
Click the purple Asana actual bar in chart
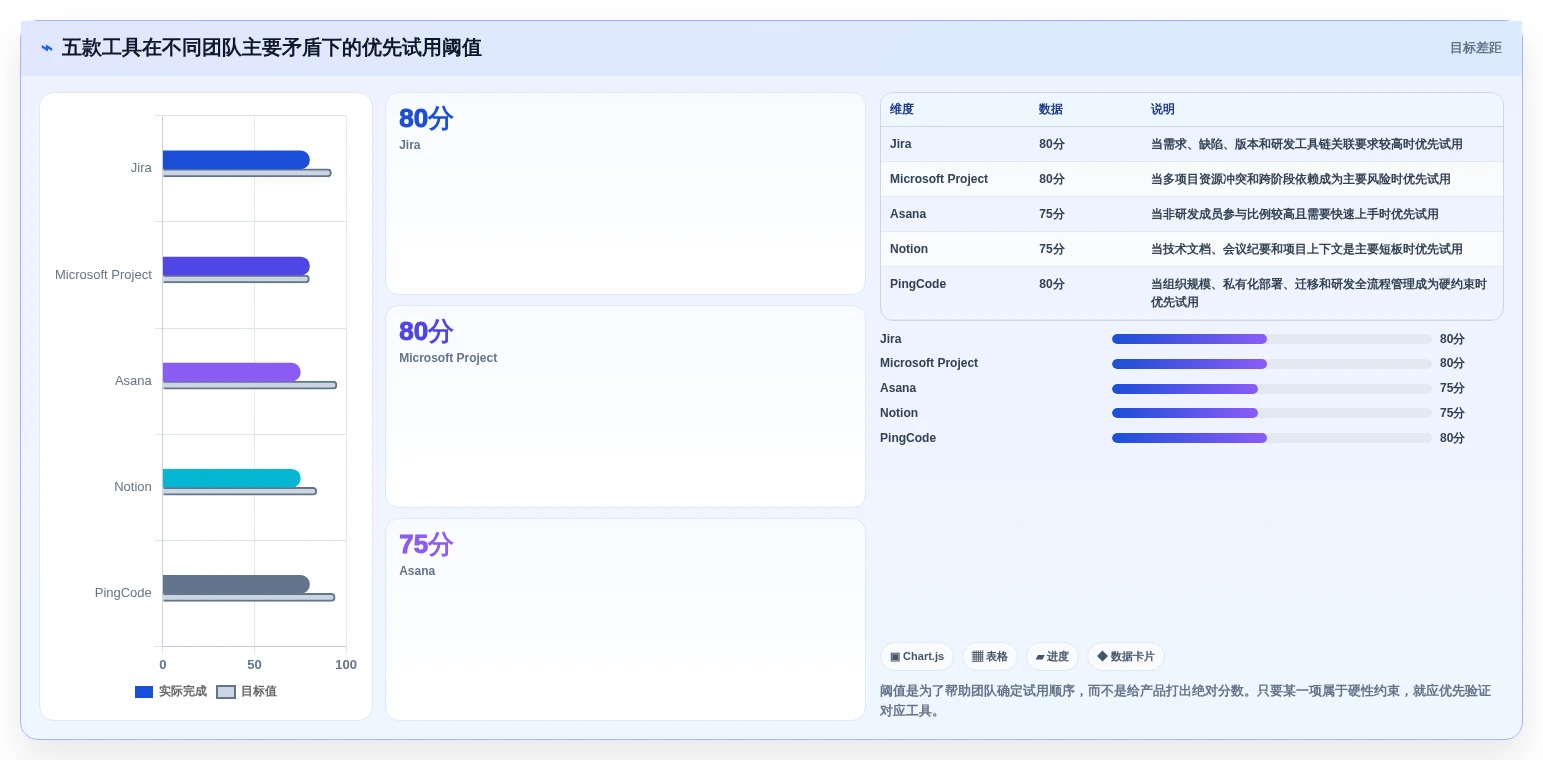tap(232, 372)
